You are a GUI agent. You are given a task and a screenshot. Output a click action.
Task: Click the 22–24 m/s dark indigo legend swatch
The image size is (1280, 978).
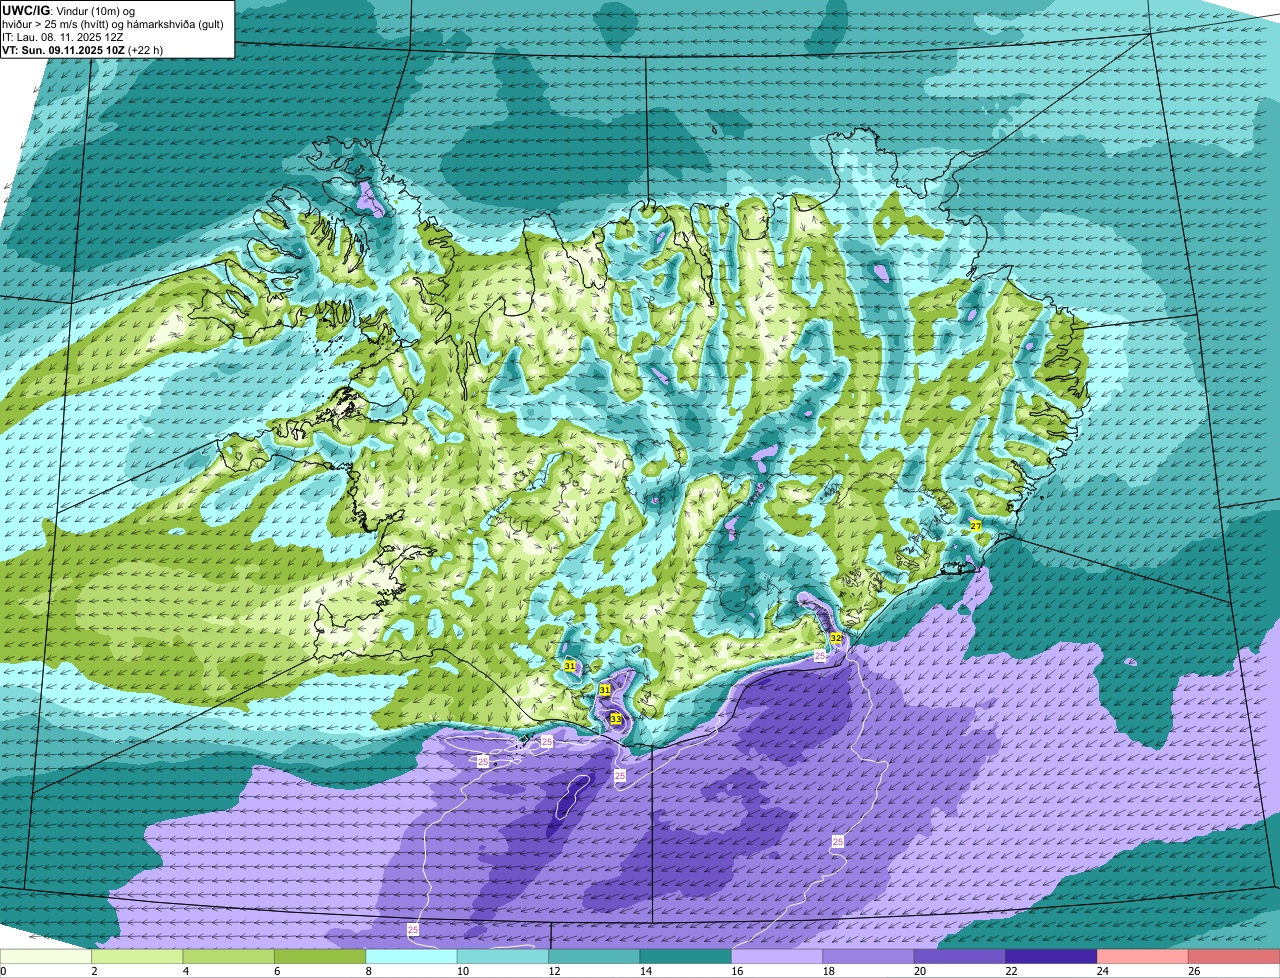click(1052, 957)
